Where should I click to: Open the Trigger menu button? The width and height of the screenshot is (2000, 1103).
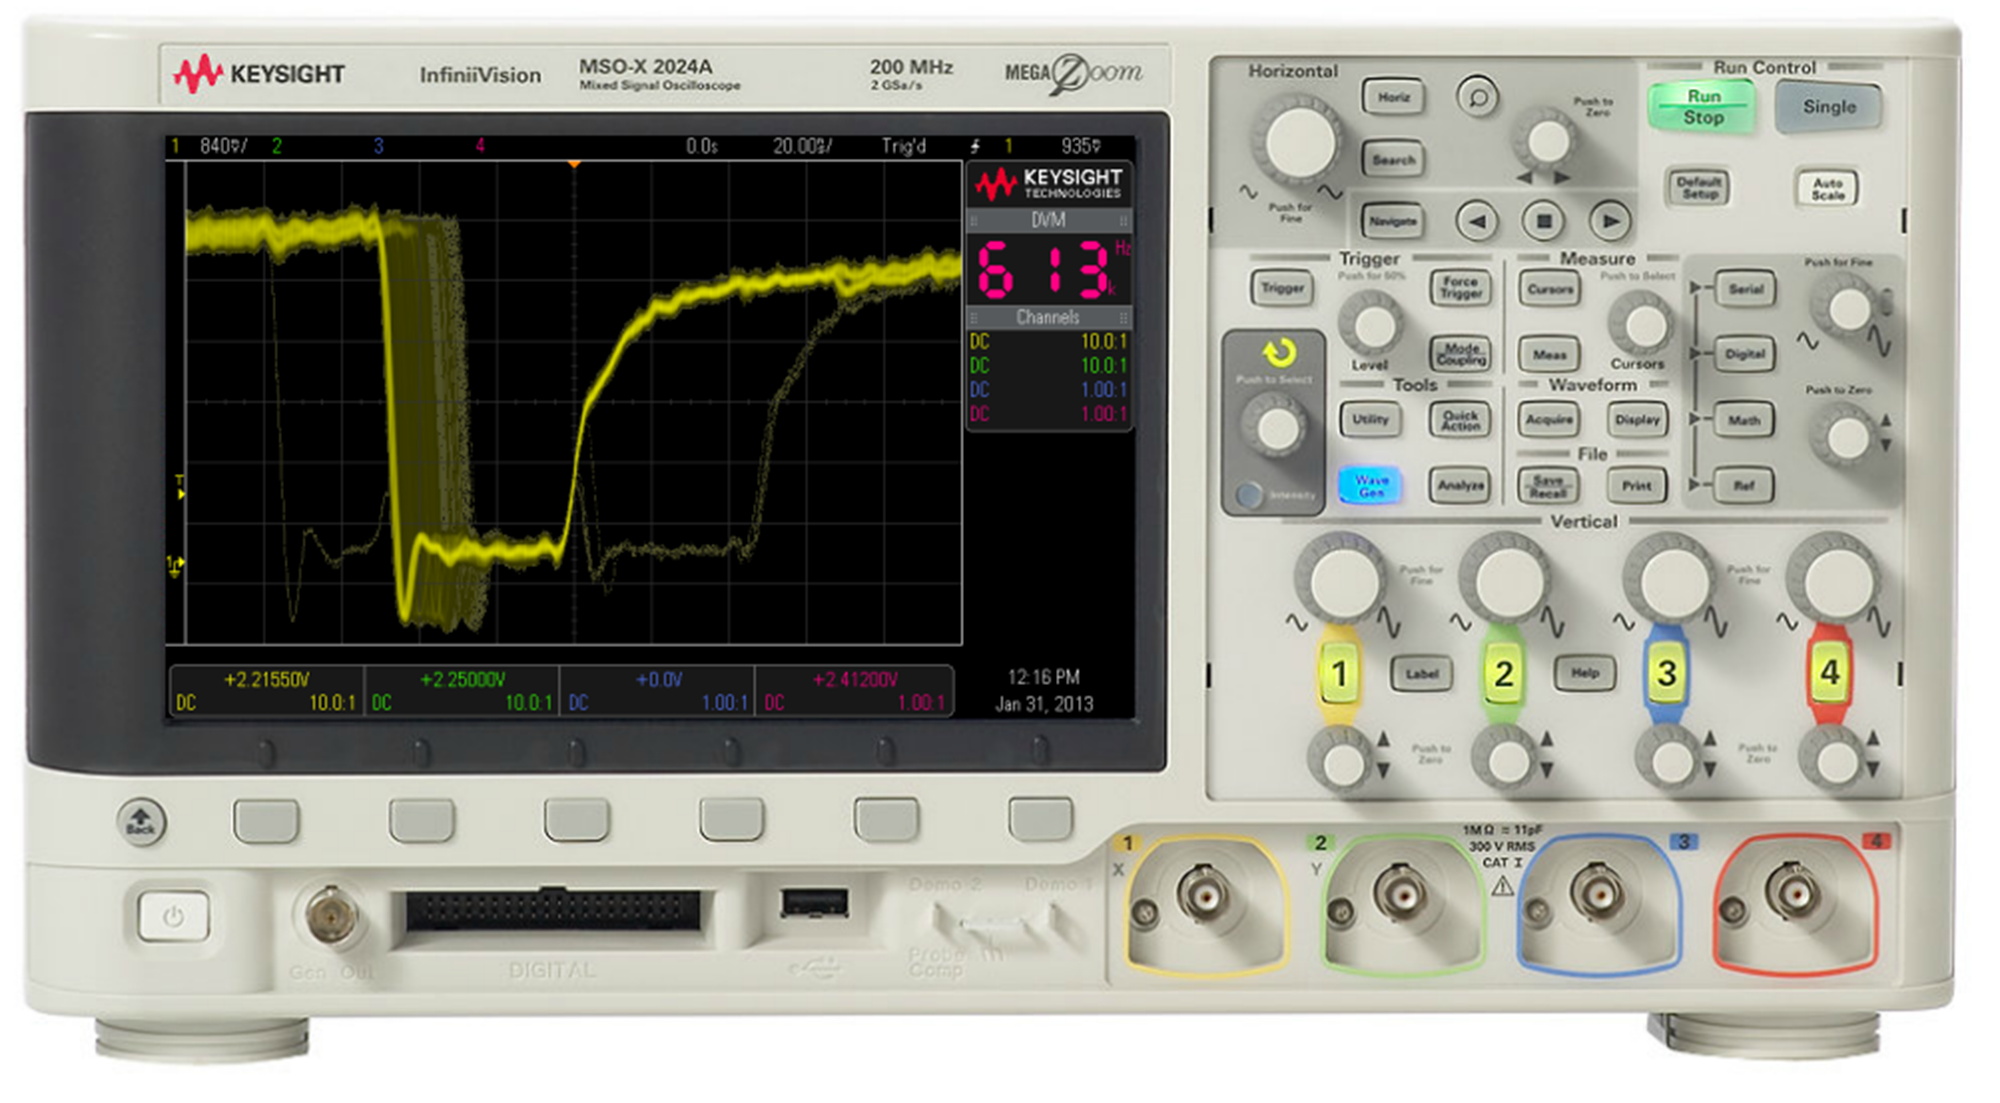coord(1282,288)
